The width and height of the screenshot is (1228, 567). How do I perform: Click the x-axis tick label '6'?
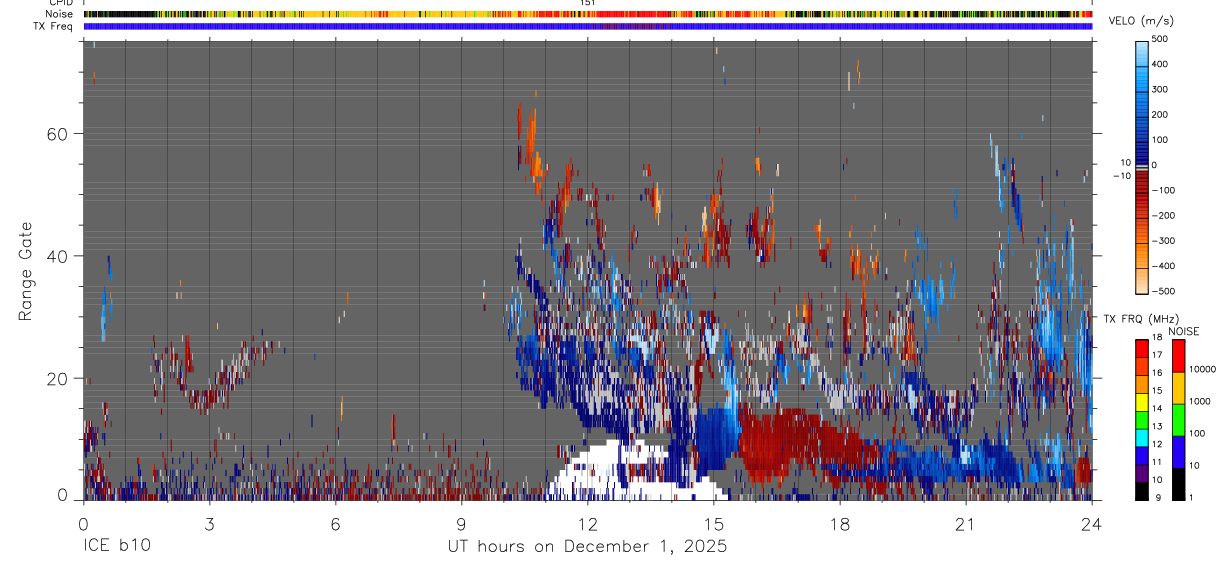[x=336, y=524]
